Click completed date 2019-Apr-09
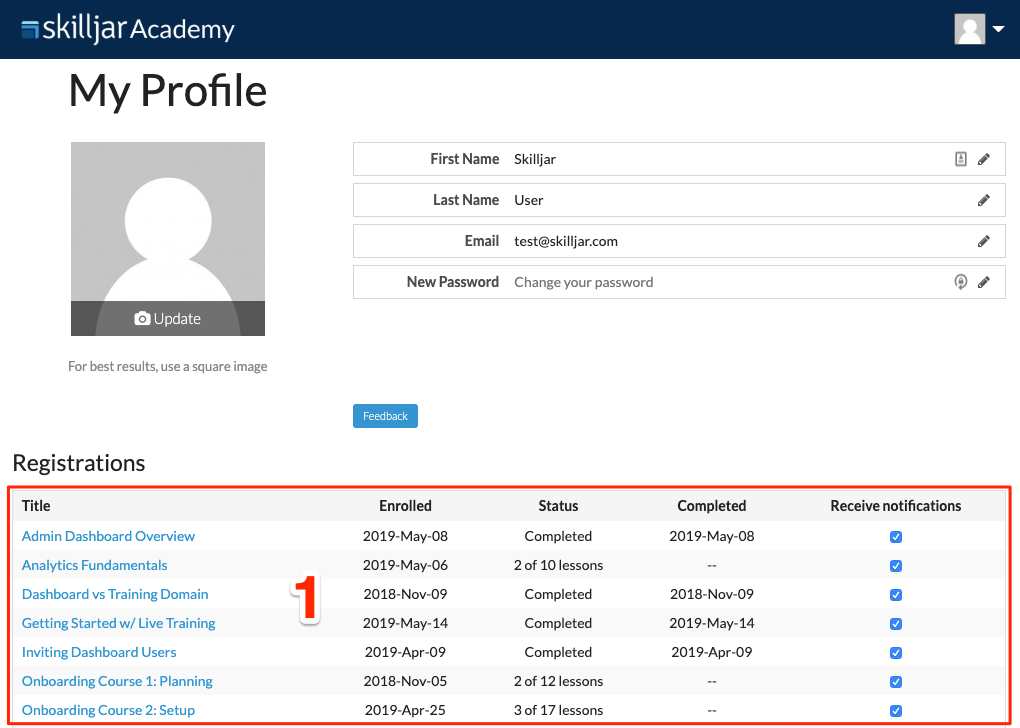Viewport: 1020px width, 728px height. [712, 652]
